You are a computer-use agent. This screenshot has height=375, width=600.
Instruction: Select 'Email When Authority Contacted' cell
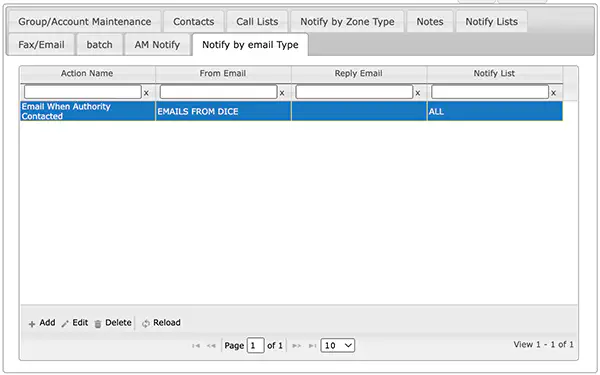(x=88, y=111)
